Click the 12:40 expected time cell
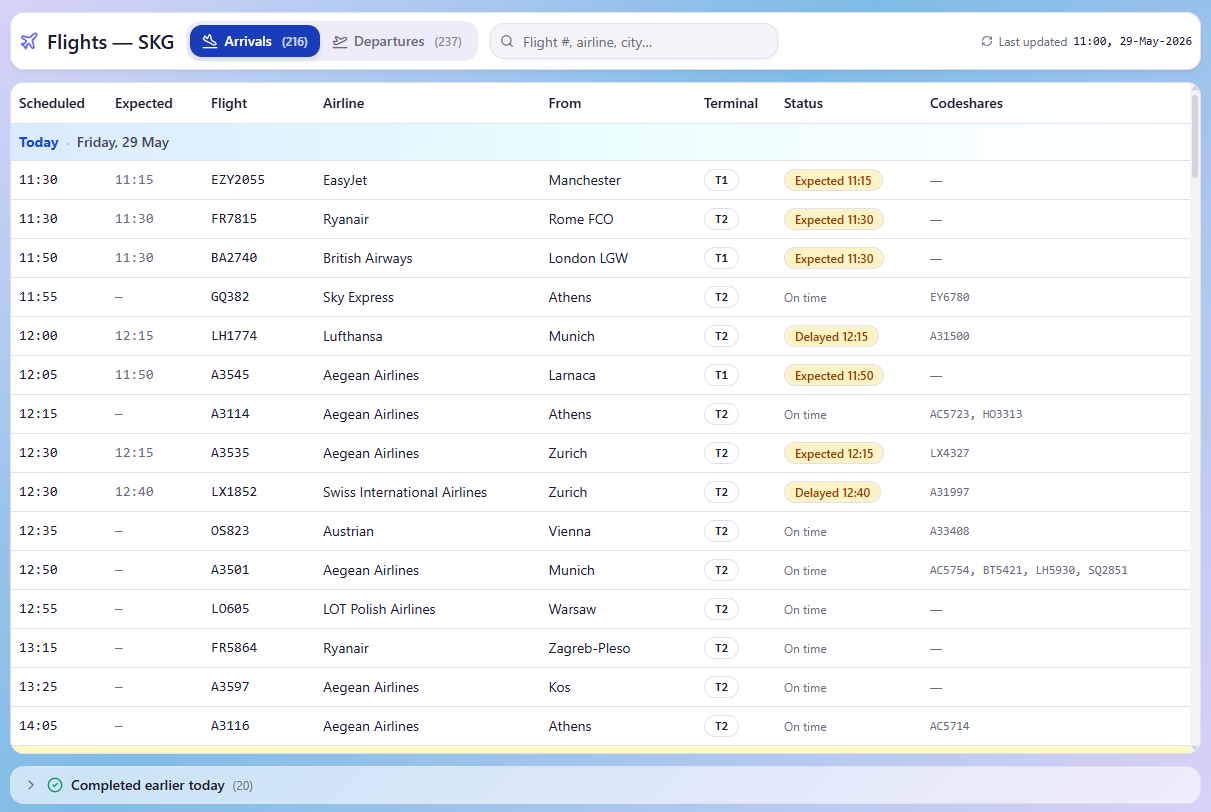The width and height of the screenshot is (1211, 812). (x=134, y=492)
